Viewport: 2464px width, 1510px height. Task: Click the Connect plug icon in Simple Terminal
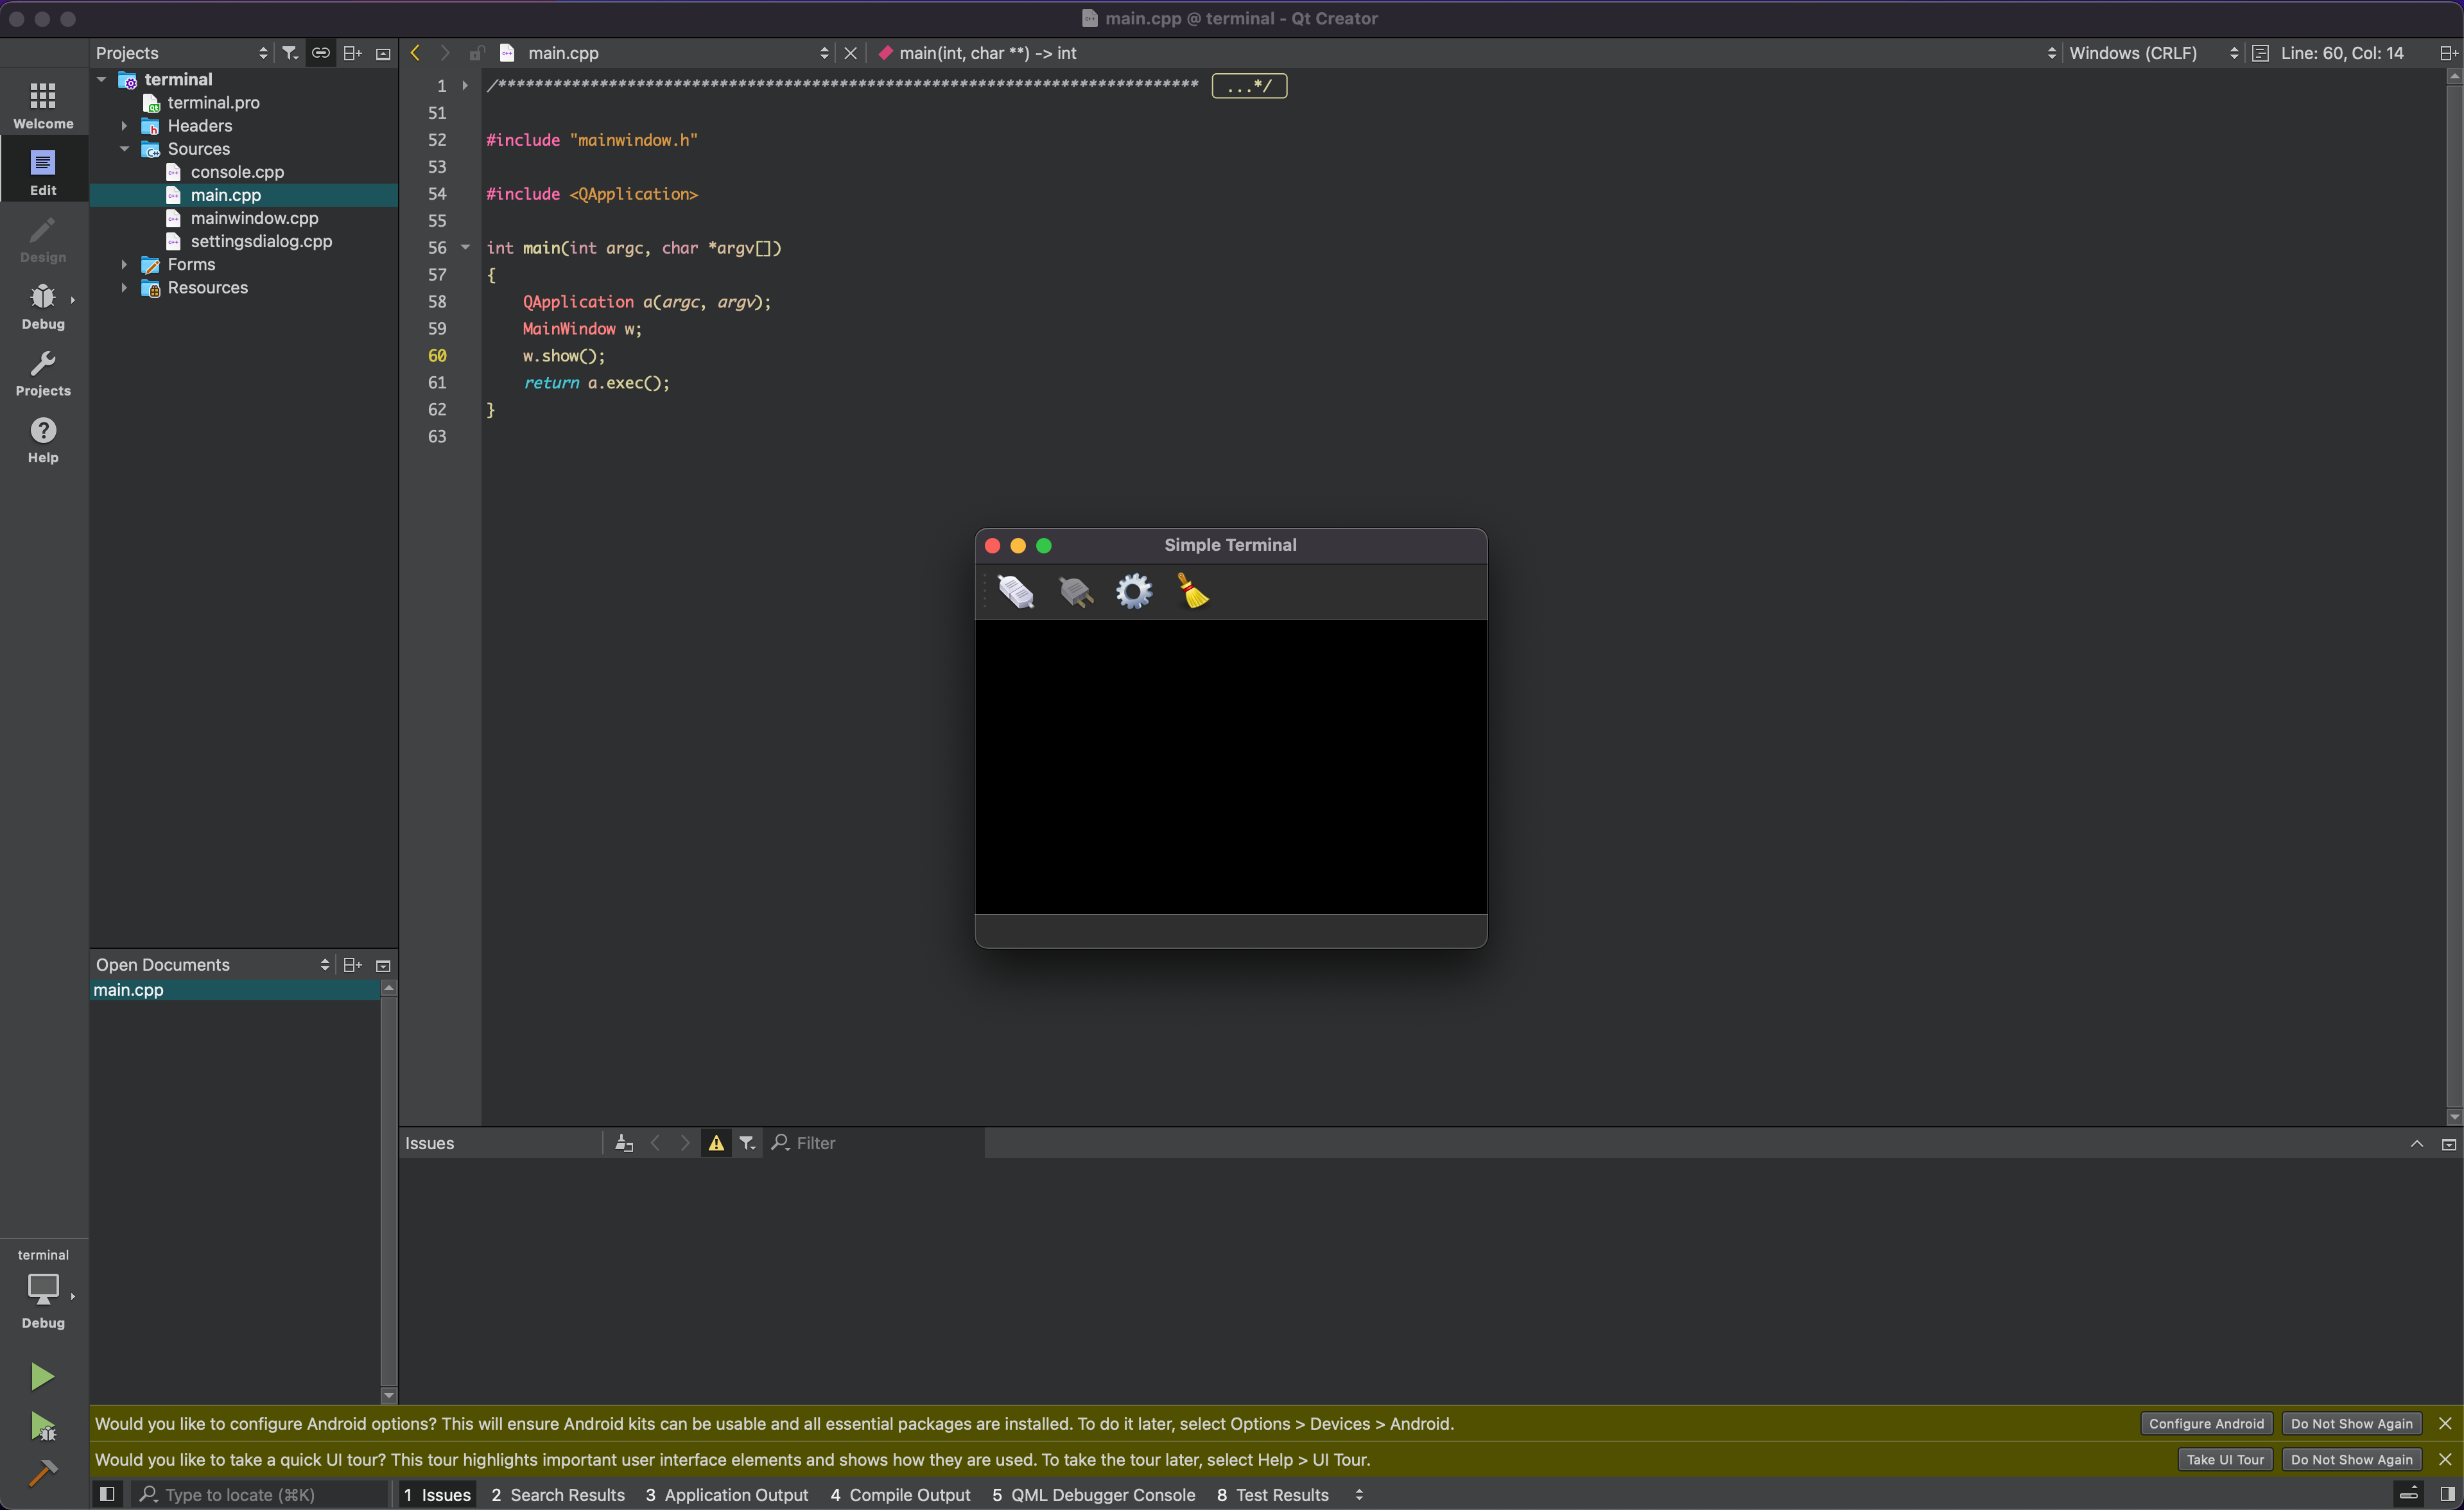tap(1016, 592)
